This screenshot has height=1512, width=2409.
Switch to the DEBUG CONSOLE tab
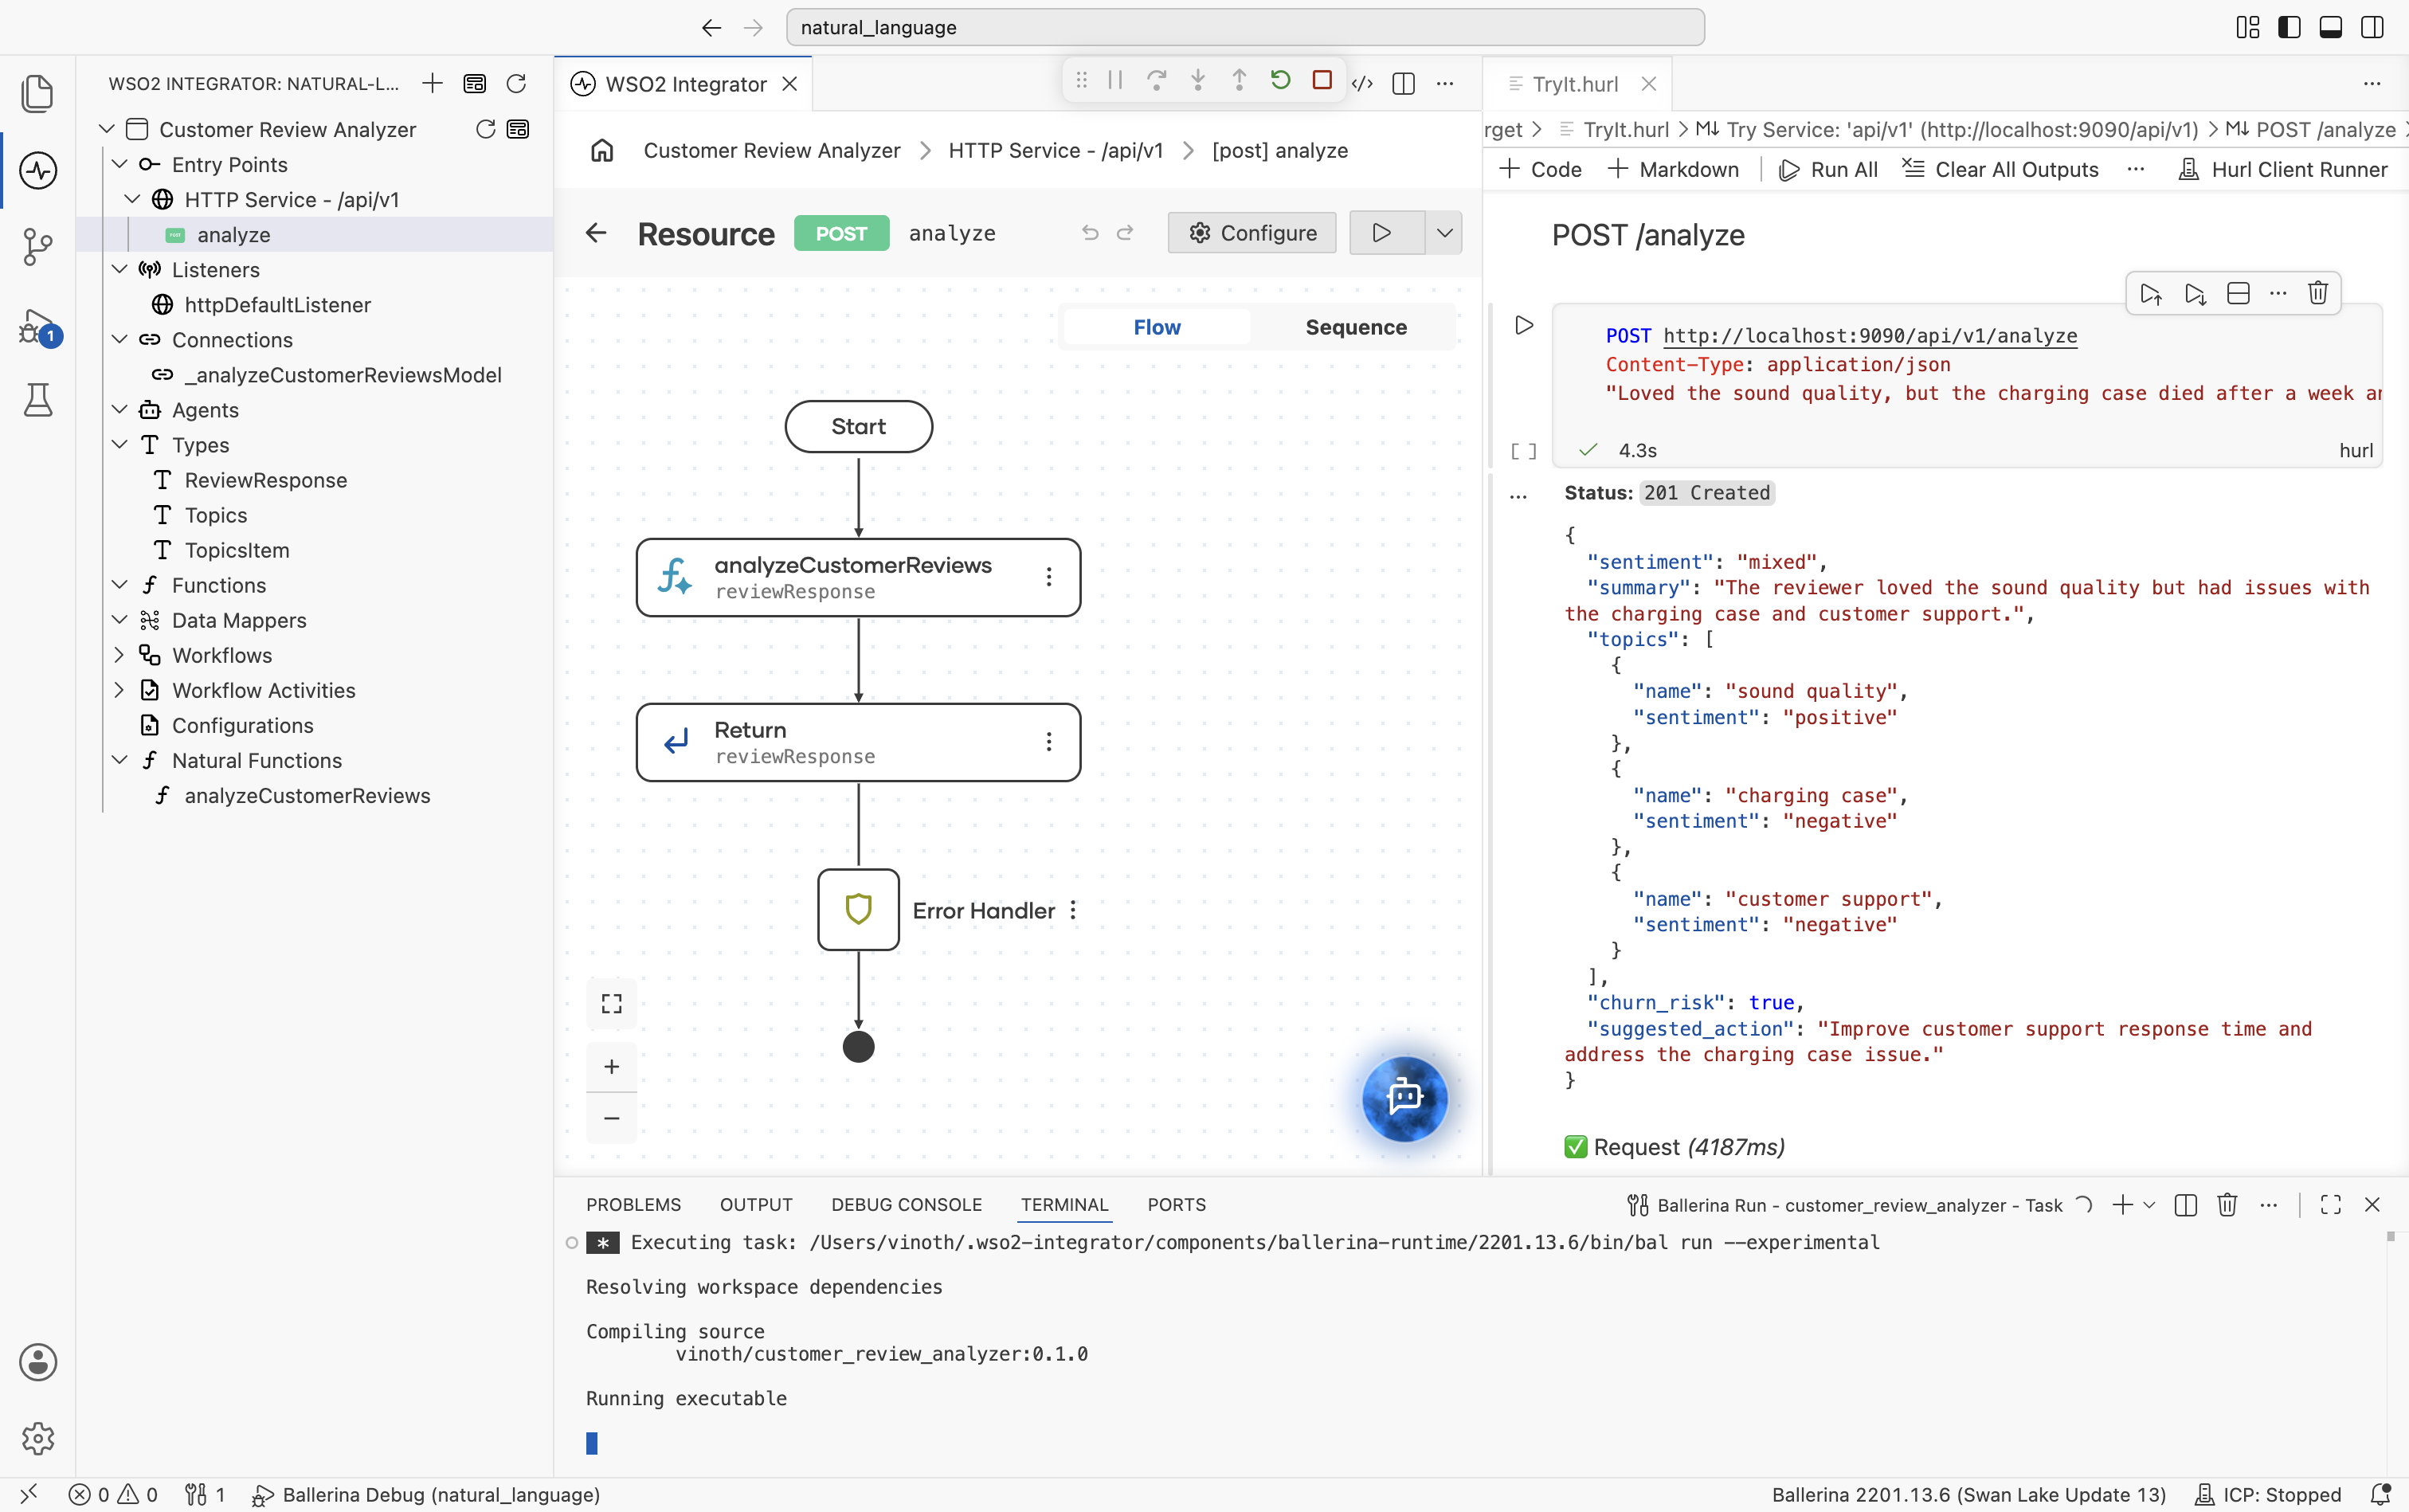pos(906,1205)
